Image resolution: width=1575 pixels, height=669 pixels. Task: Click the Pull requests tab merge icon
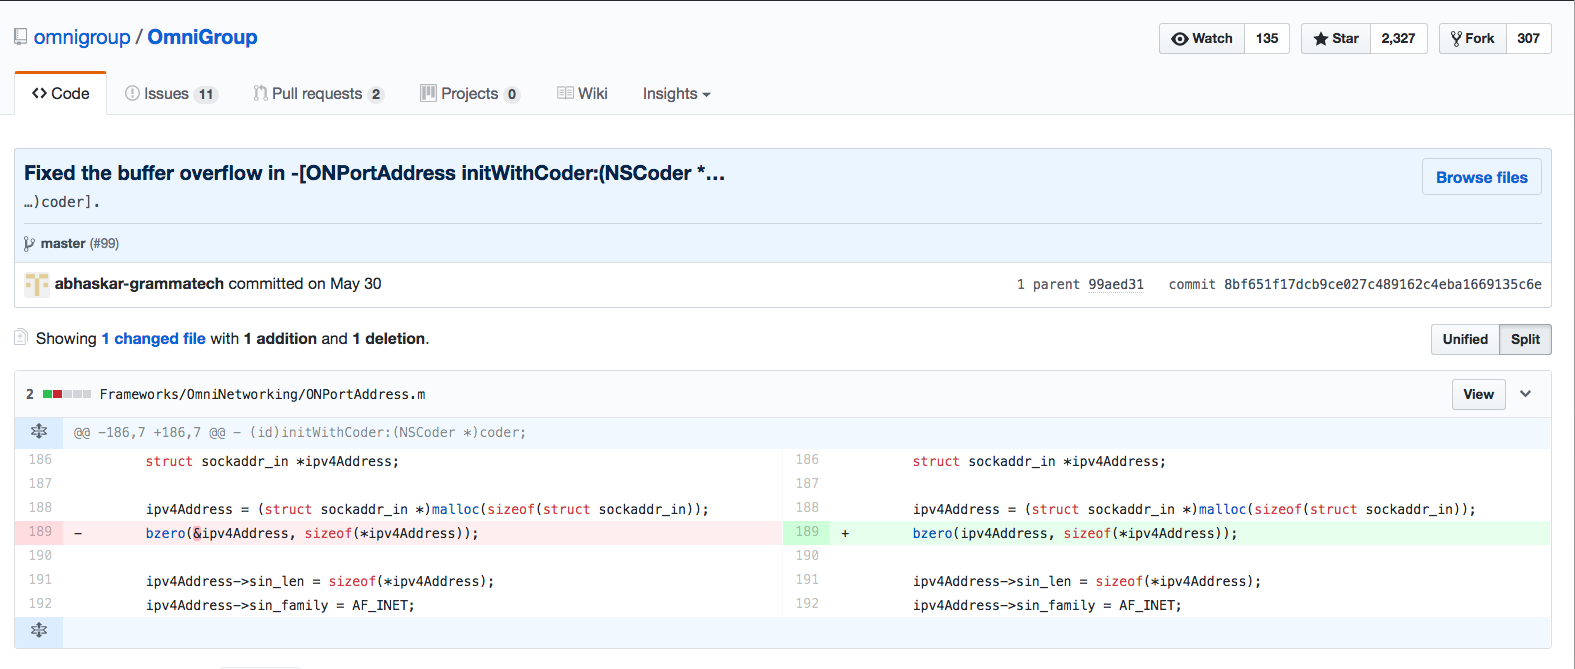[x=260, y=93]
